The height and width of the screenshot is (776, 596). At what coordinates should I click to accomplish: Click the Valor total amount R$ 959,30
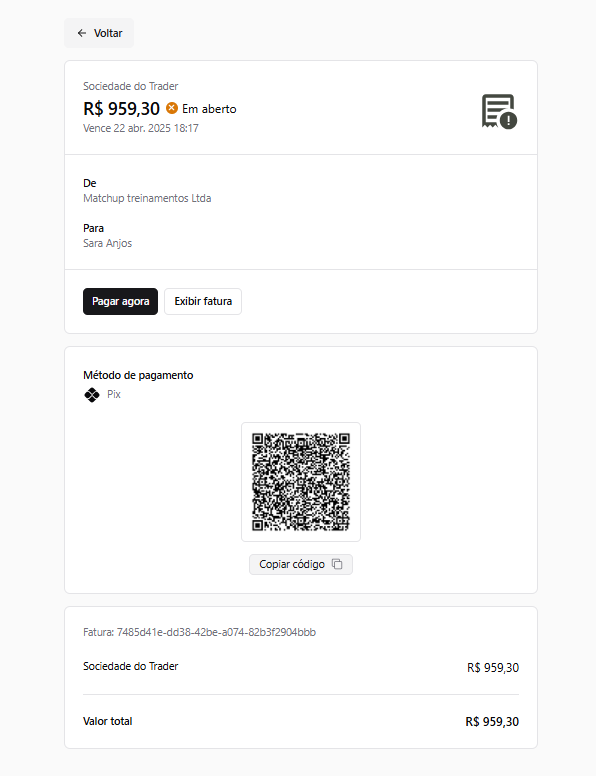click(492, 722)
